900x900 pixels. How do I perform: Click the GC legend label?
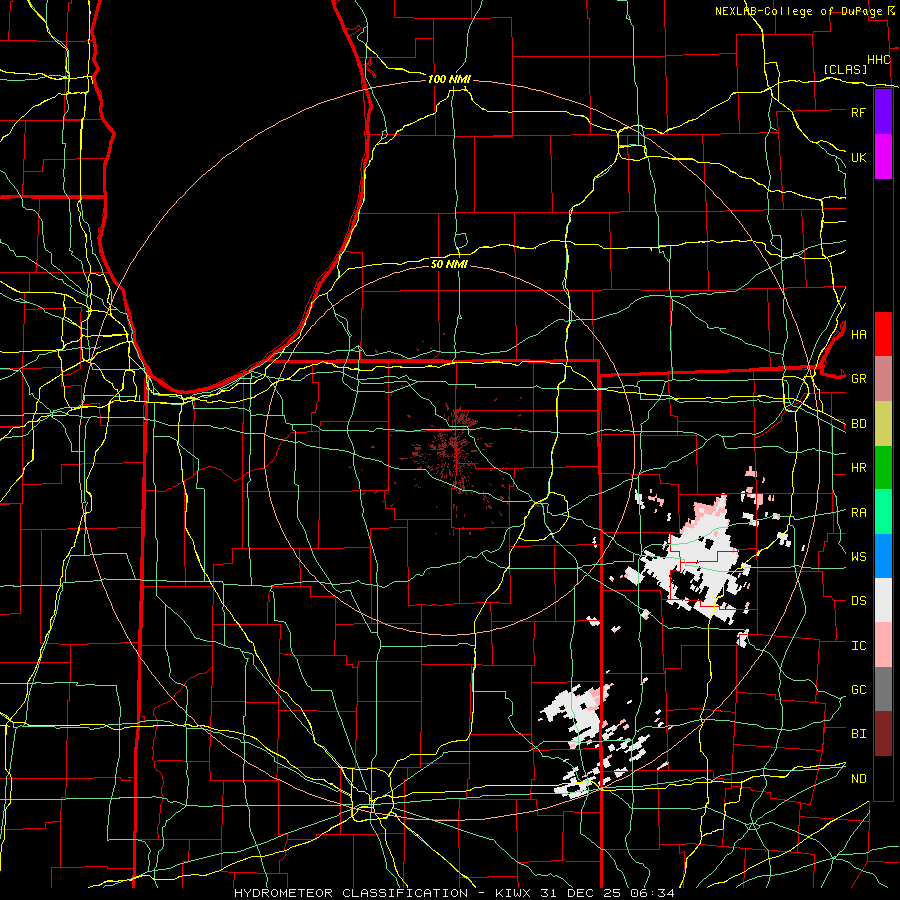[x=858, y=689]
